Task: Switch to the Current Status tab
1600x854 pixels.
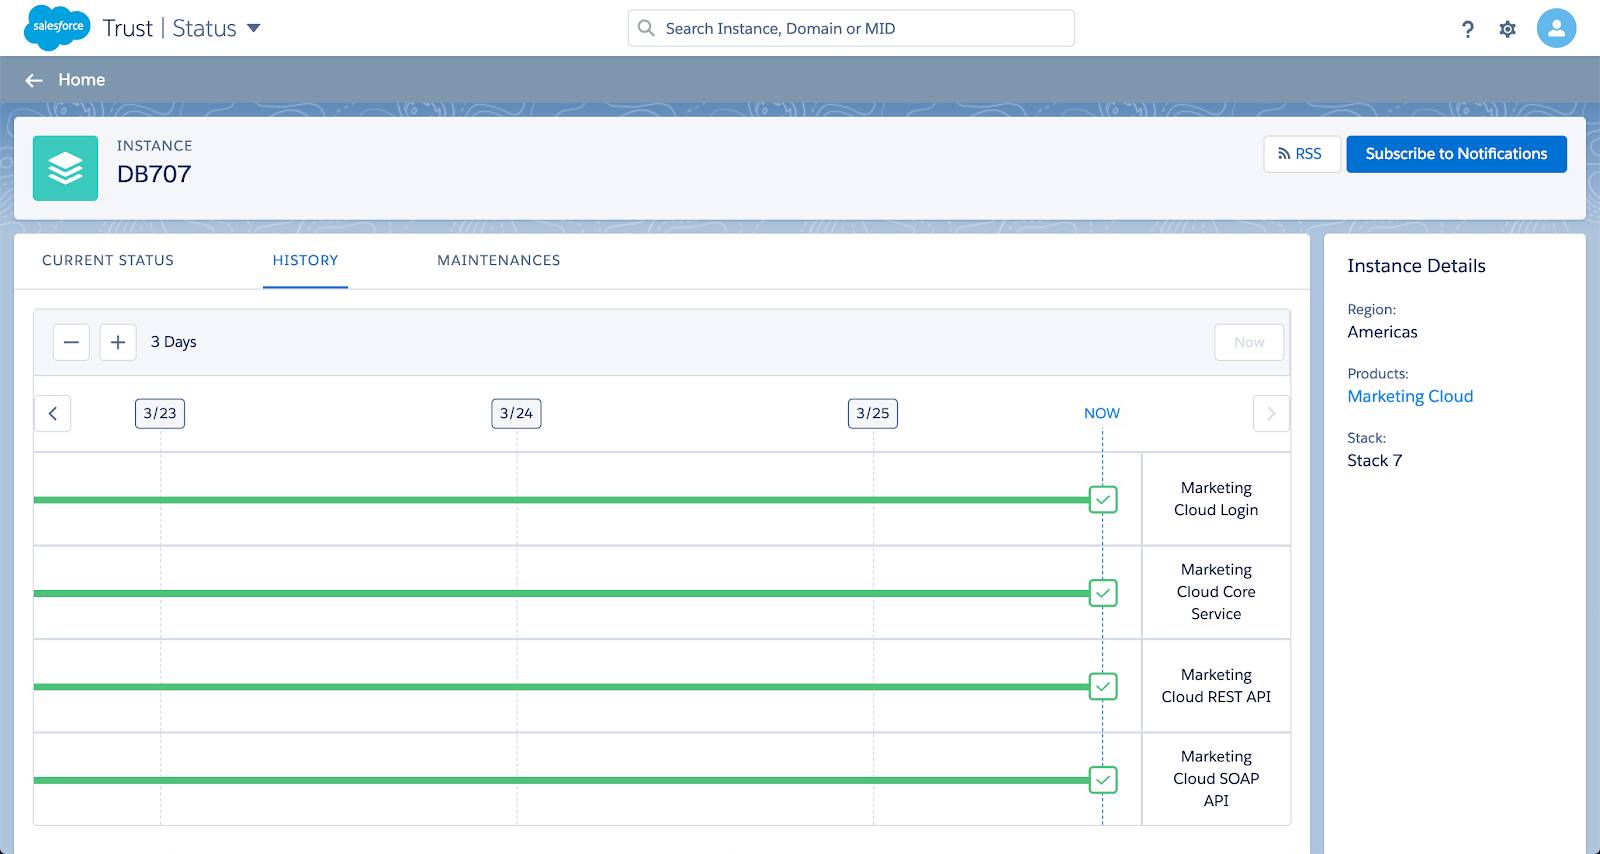Action: pos(108,260)
